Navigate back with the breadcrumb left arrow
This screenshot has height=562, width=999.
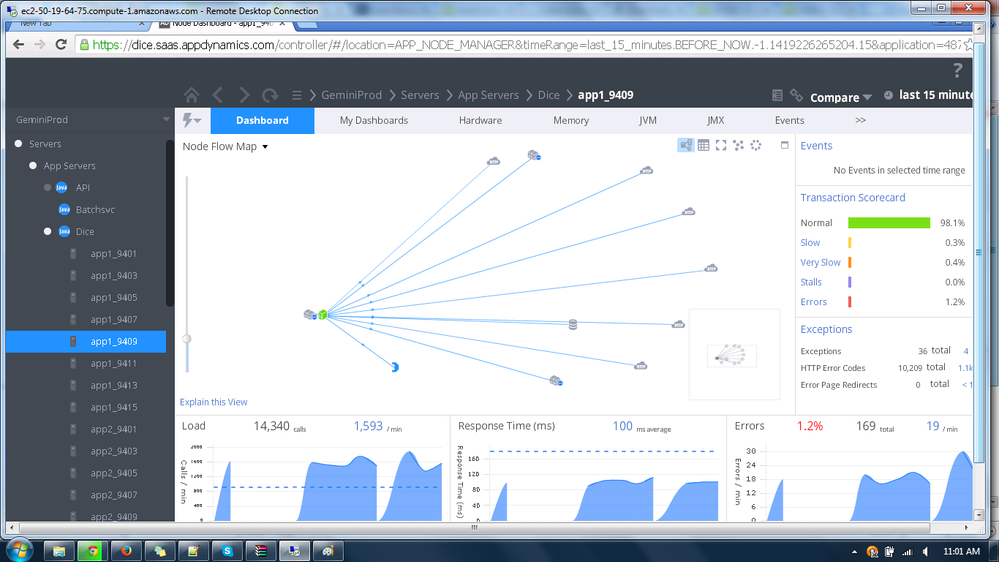click(x=218, y=96)
